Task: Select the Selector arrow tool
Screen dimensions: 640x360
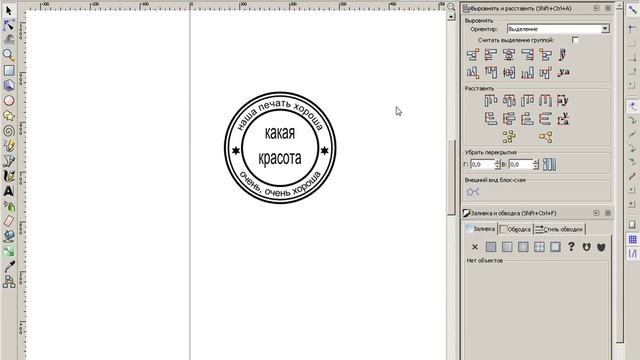Action: (9, 10)
